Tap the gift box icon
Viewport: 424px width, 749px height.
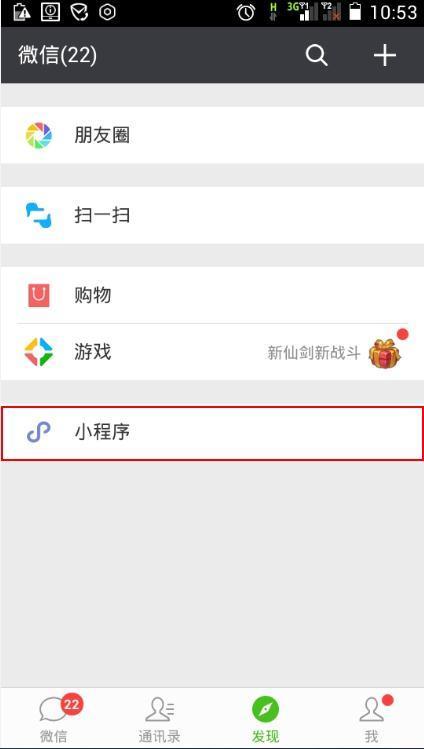tap(384, 353)
